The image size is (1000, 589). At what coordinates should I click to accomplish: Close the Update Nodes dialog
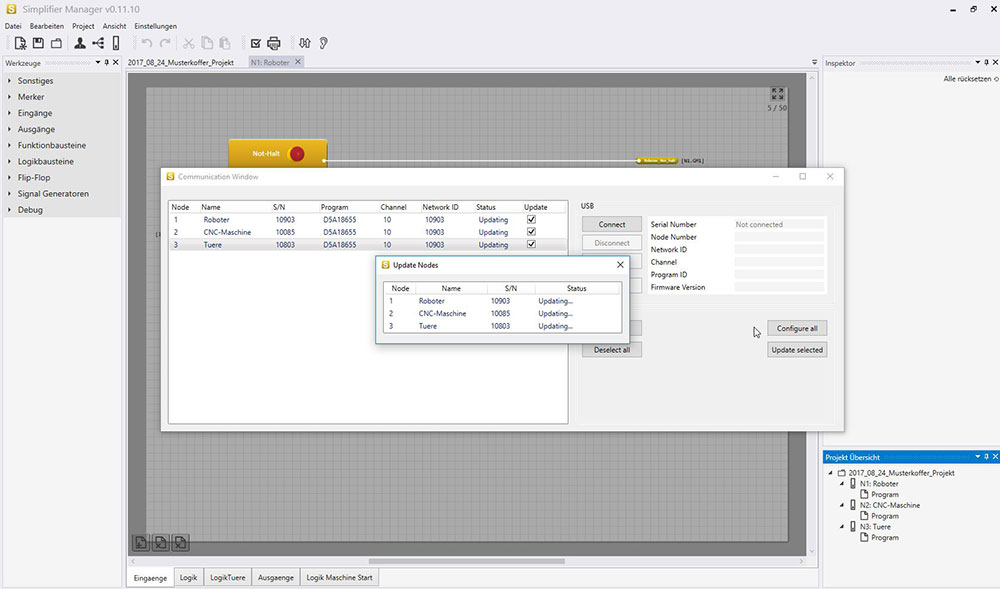click(620, 265)
